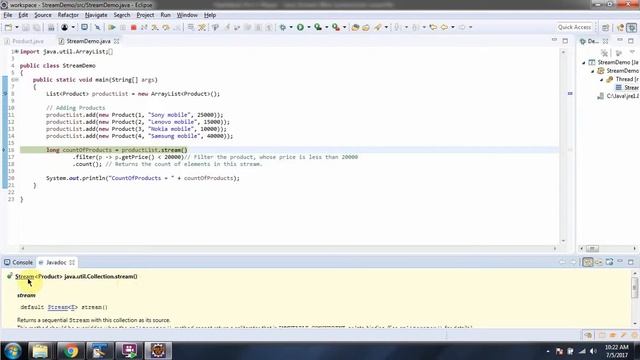Open the Navigate menu
This screenshot has height=360, width=640.
(x=96, y=15)
